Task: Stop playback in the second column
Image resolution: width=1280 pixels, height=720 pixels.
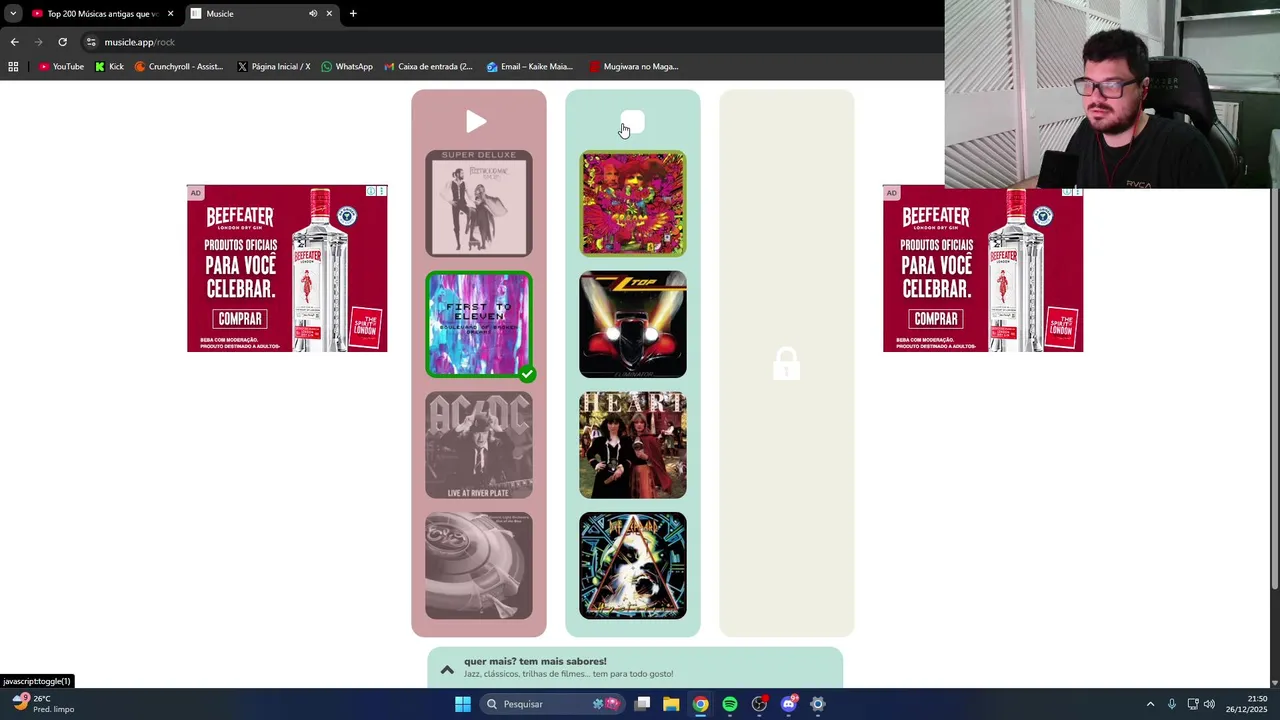Action: 632,122
